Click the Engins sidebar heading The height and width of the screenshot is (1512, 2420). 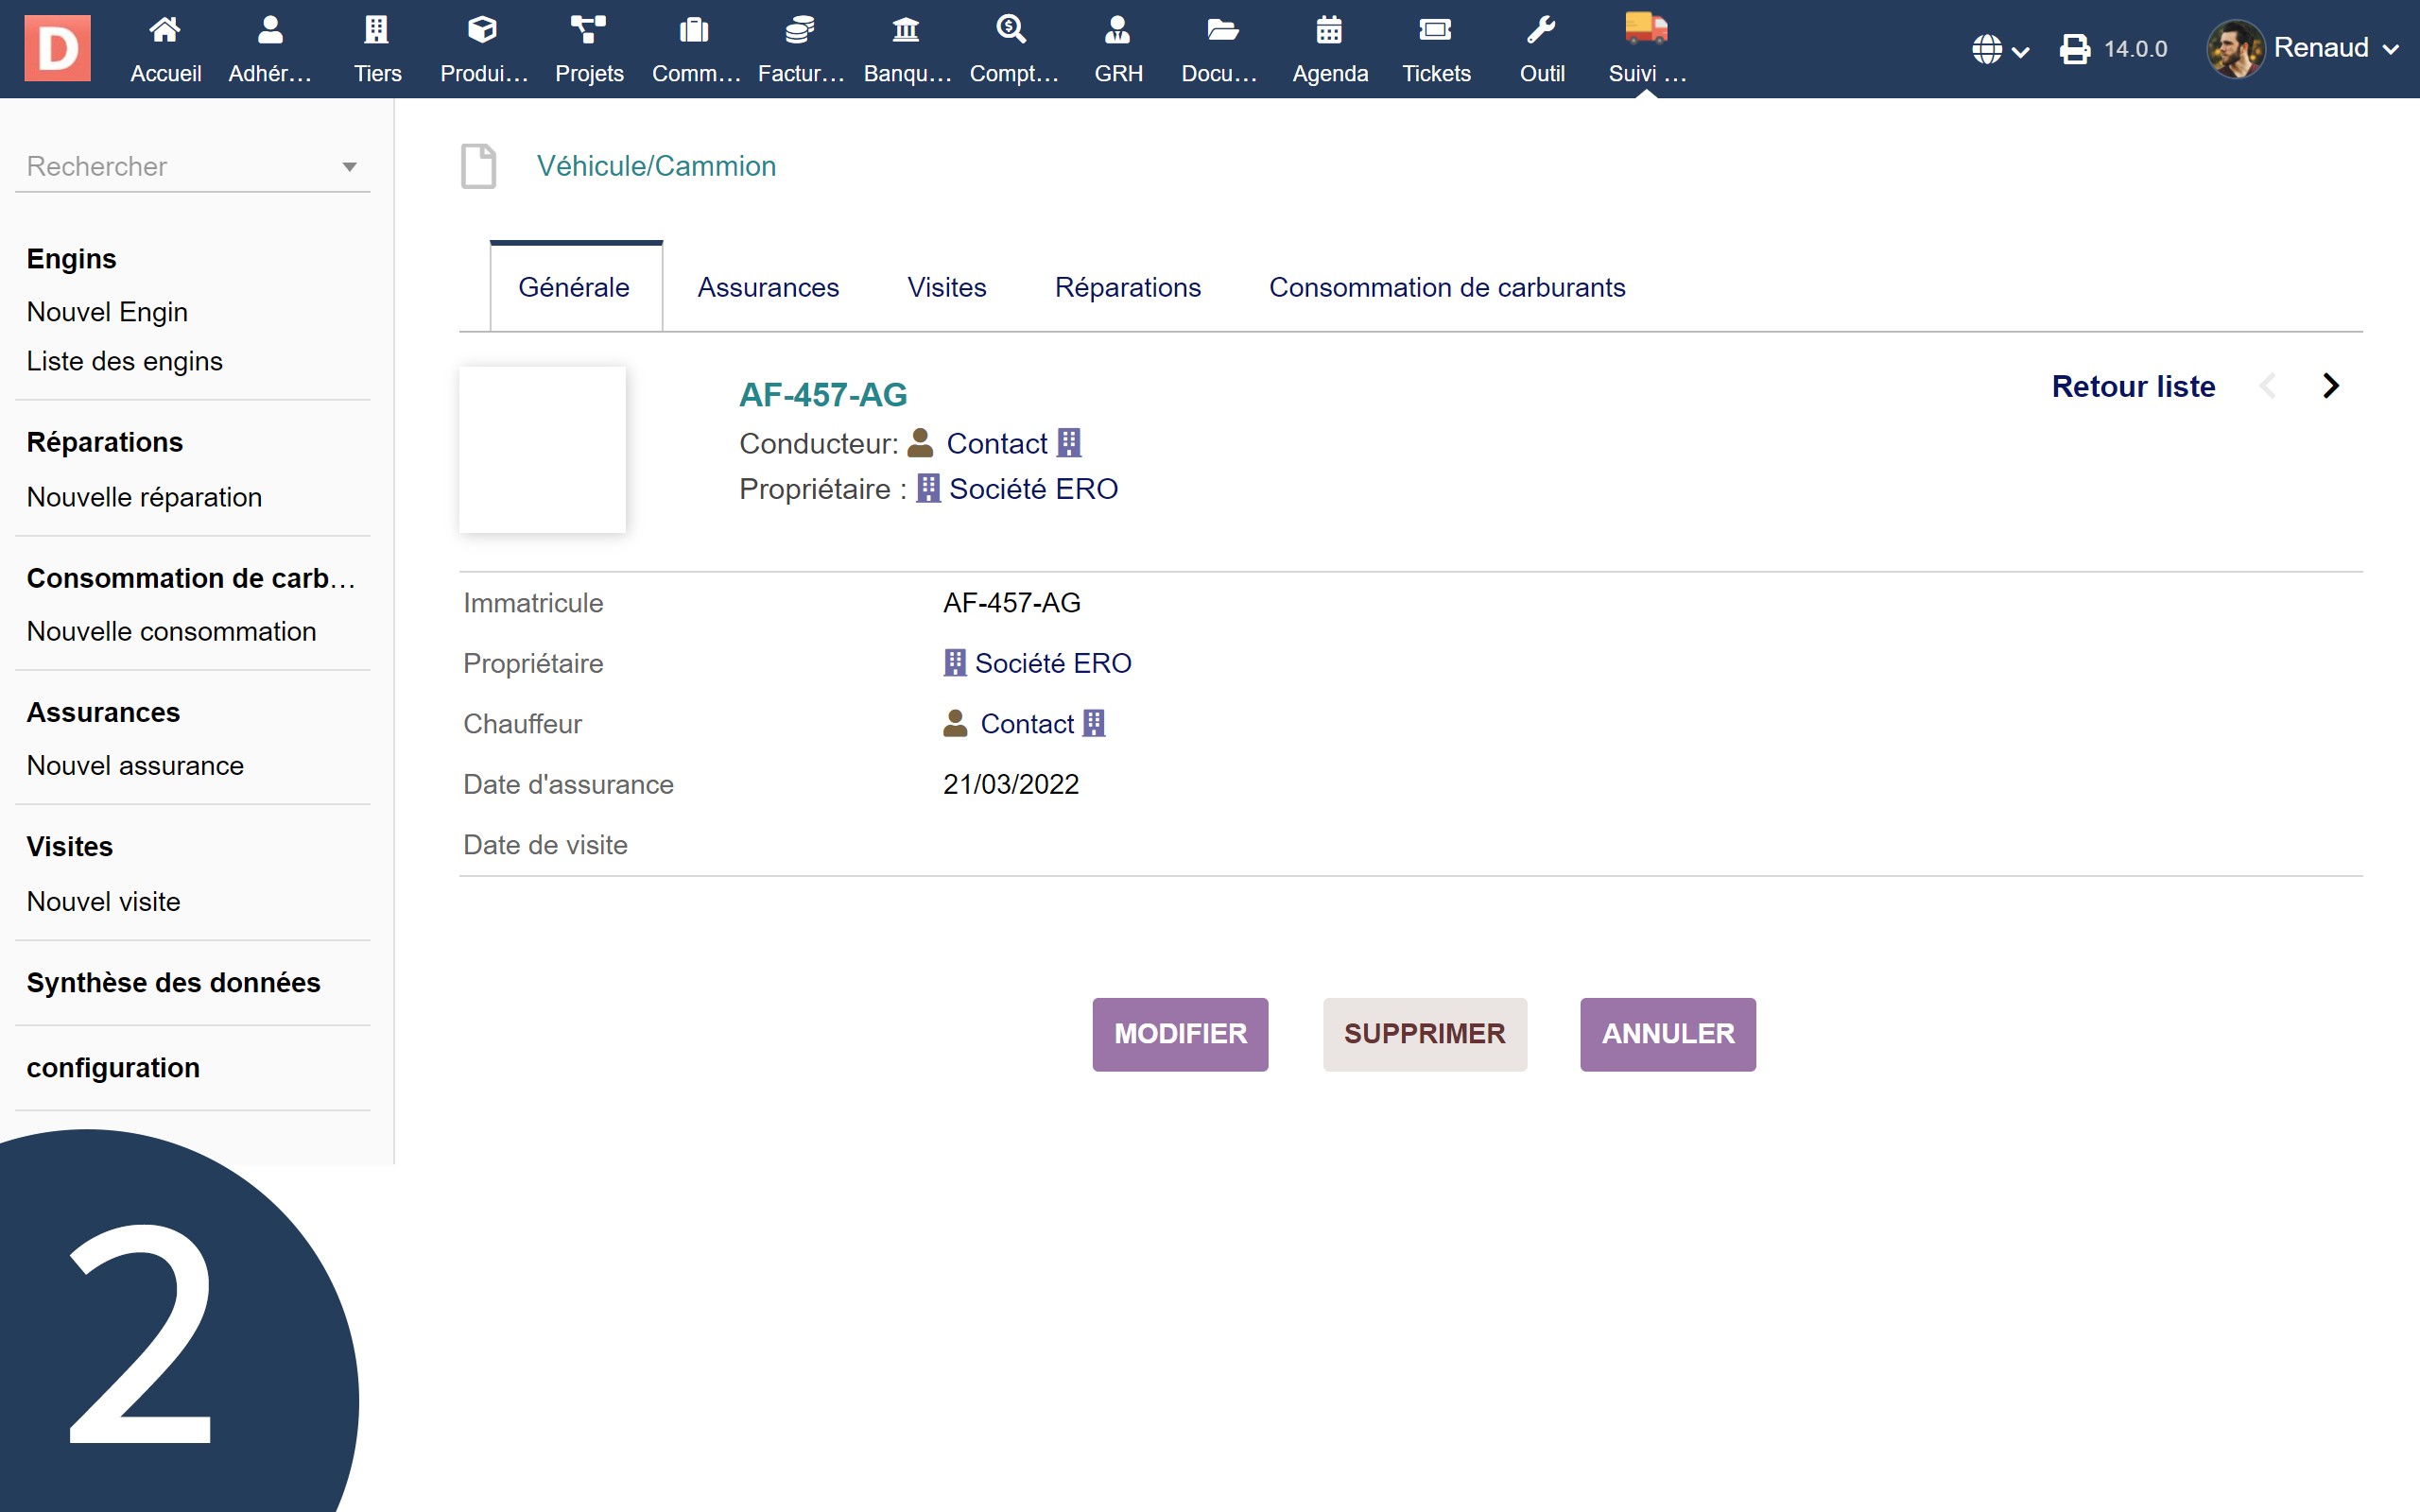coord(71,259)
